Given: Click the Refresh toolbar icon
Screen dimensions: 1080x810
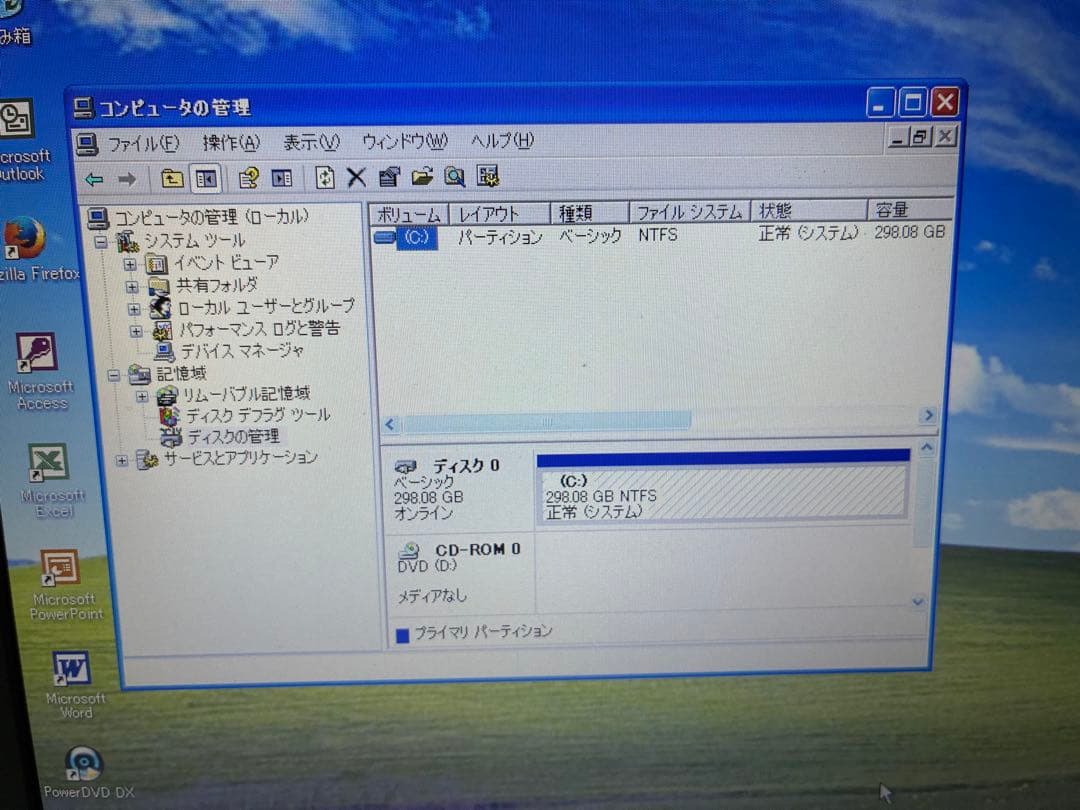Looking at the screenshot, I should [x=322, y=177].
